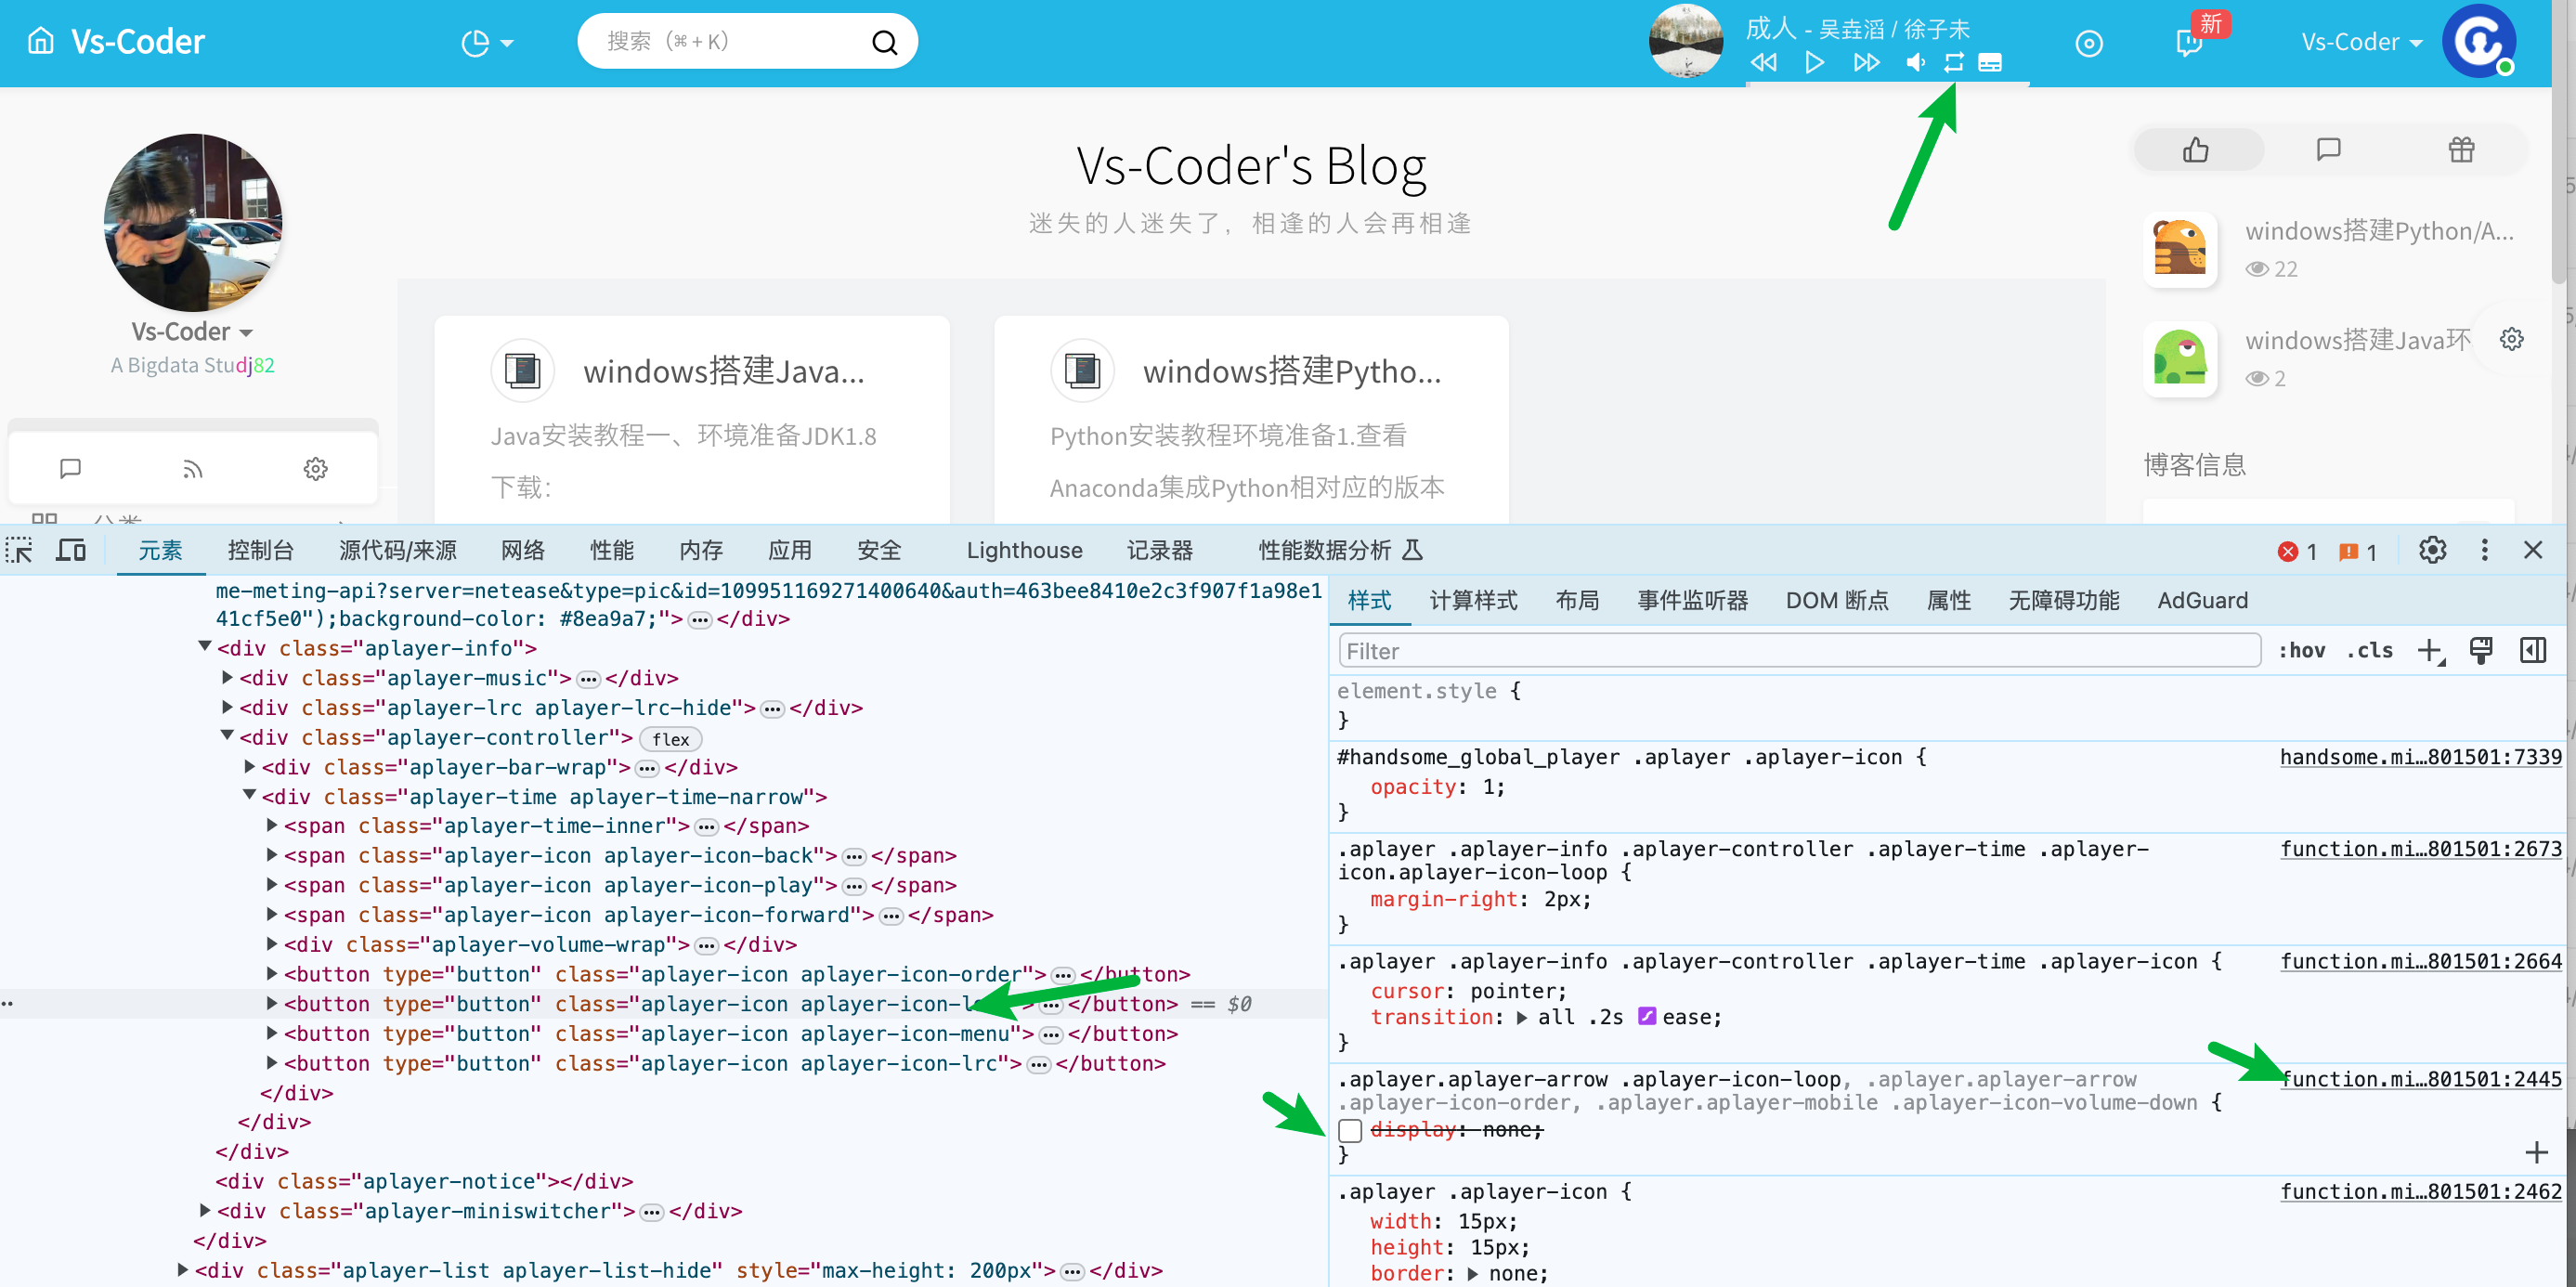
Task: Open DevTools settings gear
Action: click(x=2432, y=550)
